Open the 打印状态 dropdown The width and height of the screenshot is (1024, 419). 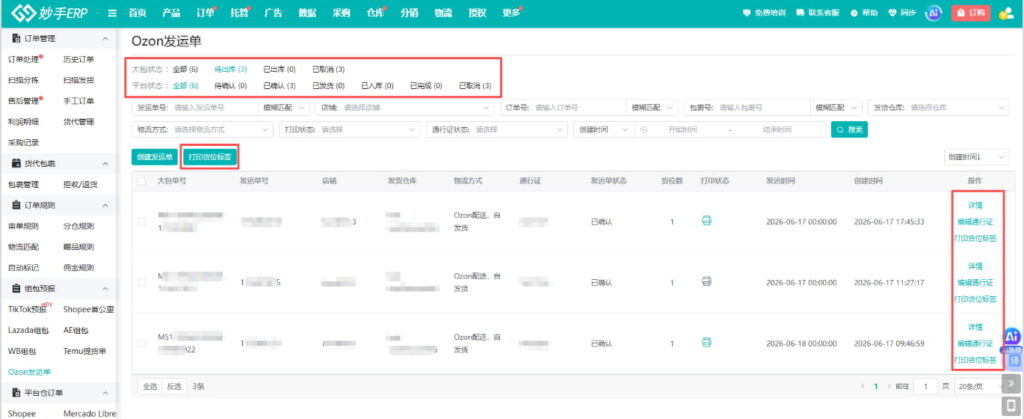coord(349,130)
